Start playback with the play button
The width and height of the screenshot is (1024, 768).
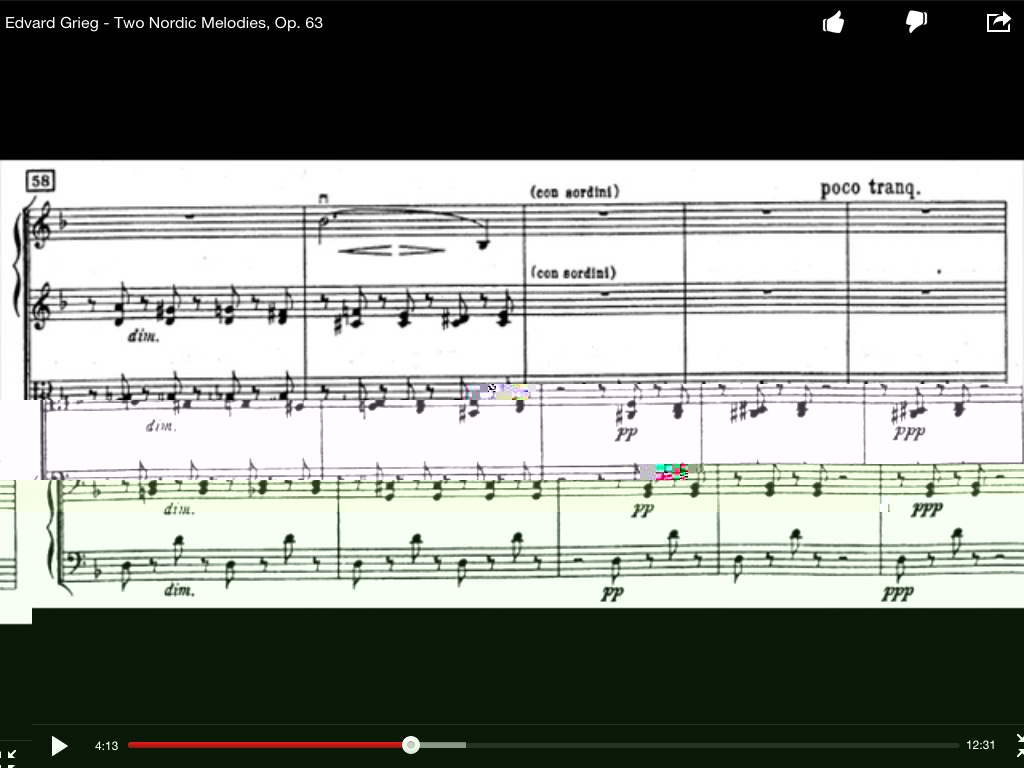[59, 746]
